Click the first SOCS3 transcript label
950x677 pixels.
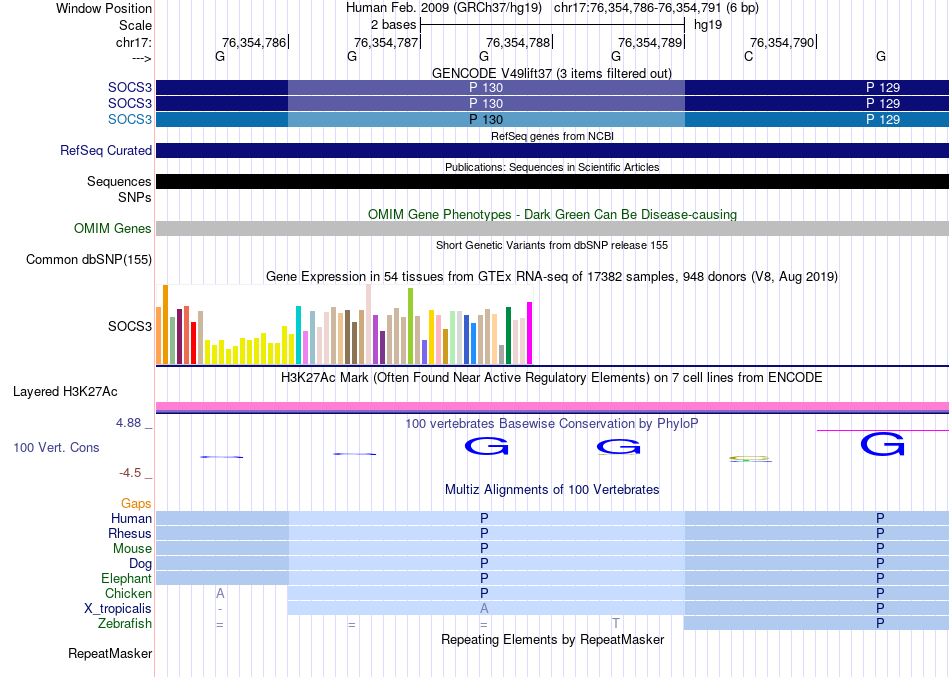click(x=130, y=87)
